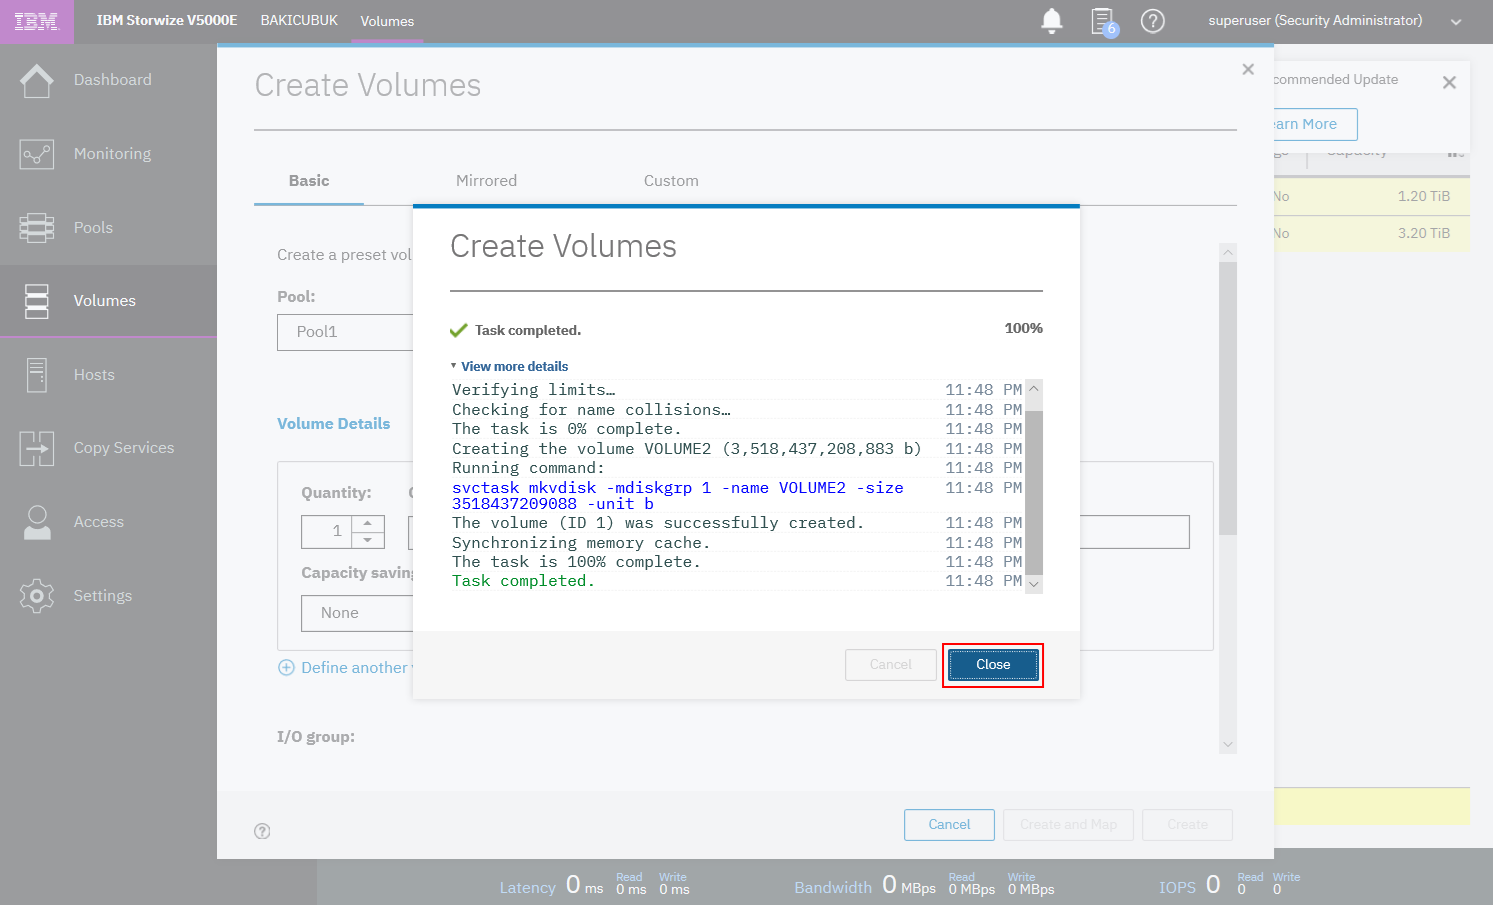Open the Pools menu label

93,228
